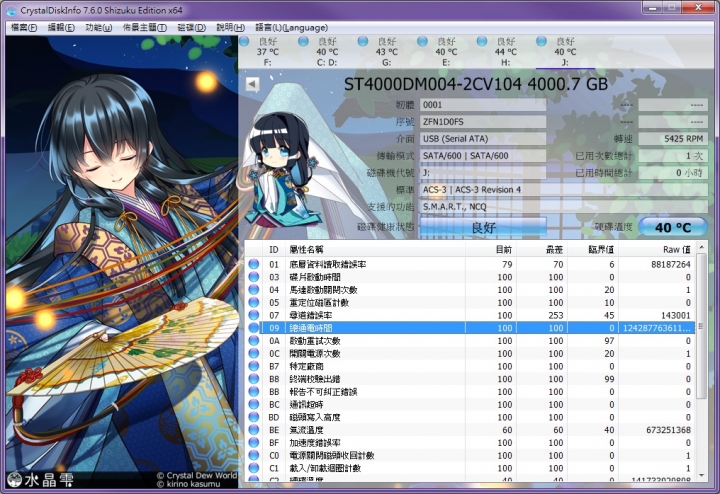Click status orb of attribute B7 row
The width and height of the screenshot is (720, 494).
point(253,366)
